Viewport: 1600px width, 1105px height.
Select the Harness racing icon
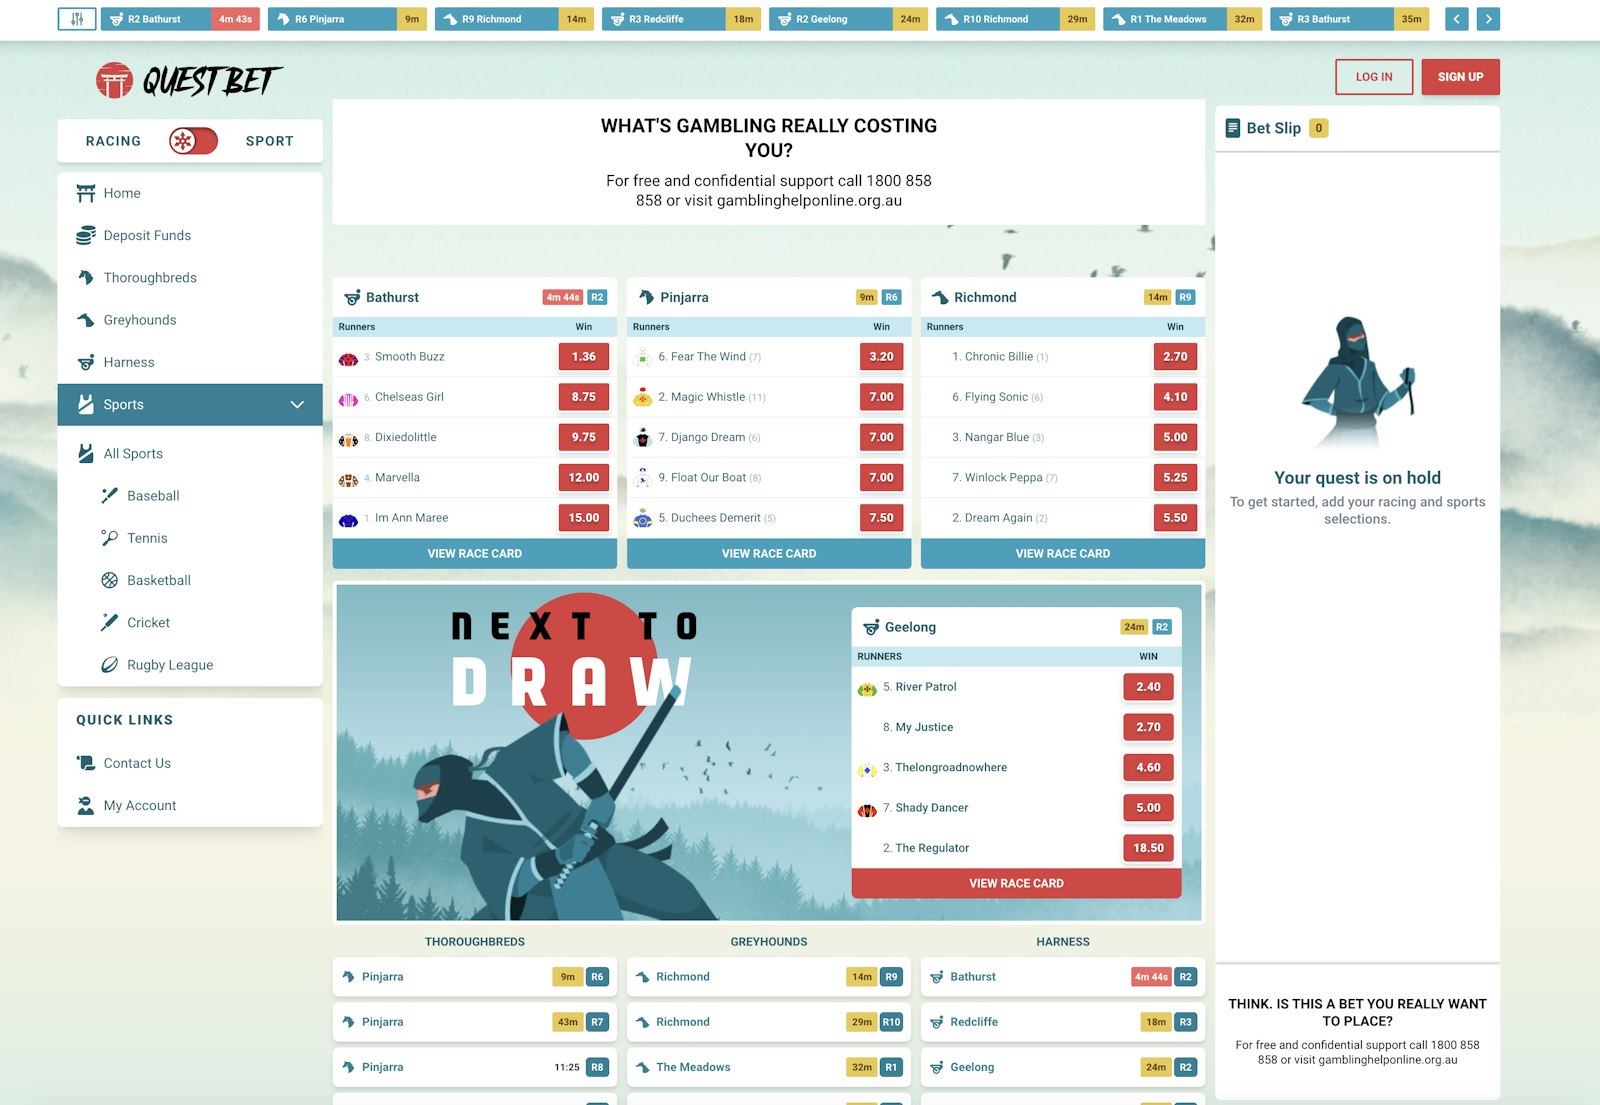coord(85,362)
